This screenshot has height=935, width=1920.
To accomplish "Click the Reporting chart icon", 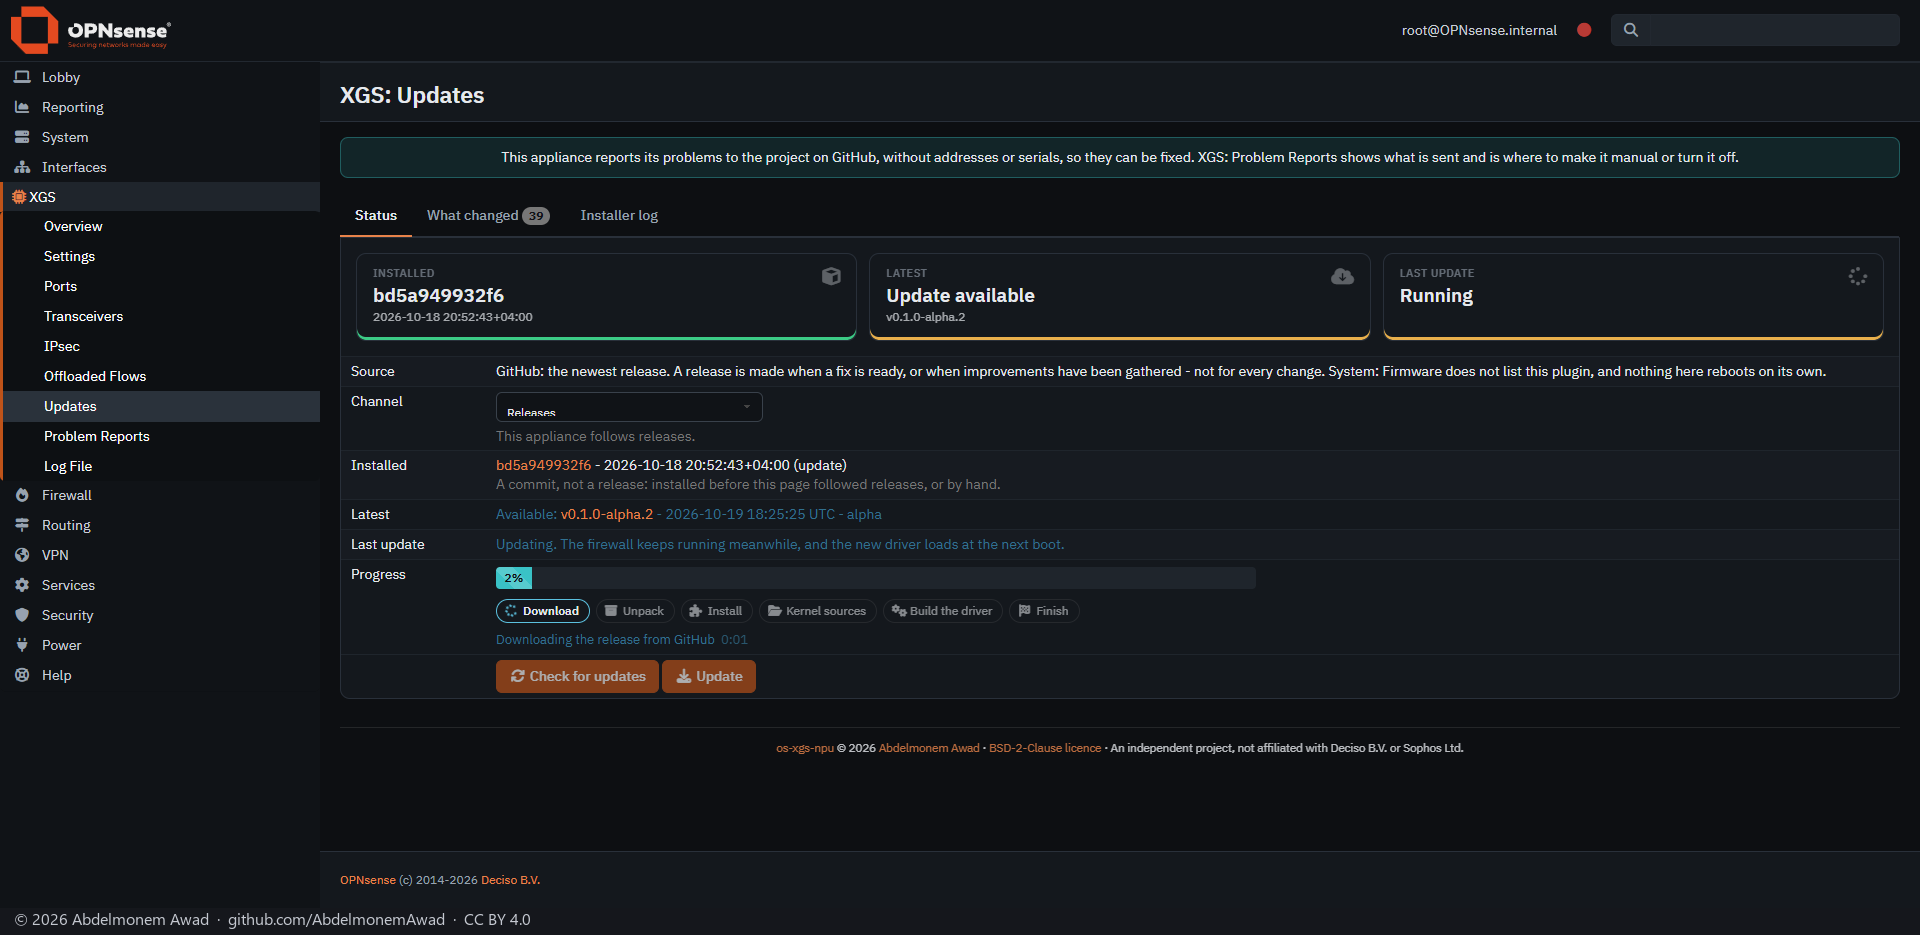I will [x=22, y=107].
